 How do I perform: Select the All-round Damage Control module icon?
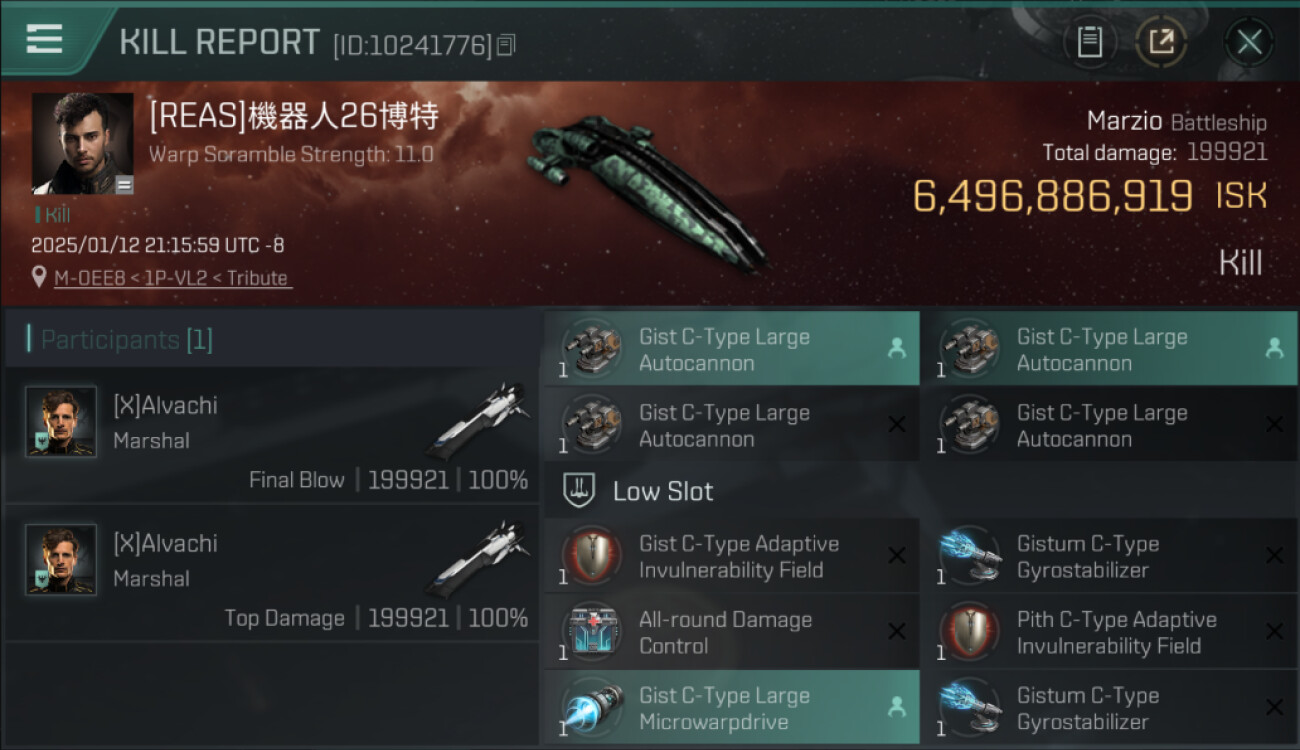pyautogui.click(x=591, y=632)
